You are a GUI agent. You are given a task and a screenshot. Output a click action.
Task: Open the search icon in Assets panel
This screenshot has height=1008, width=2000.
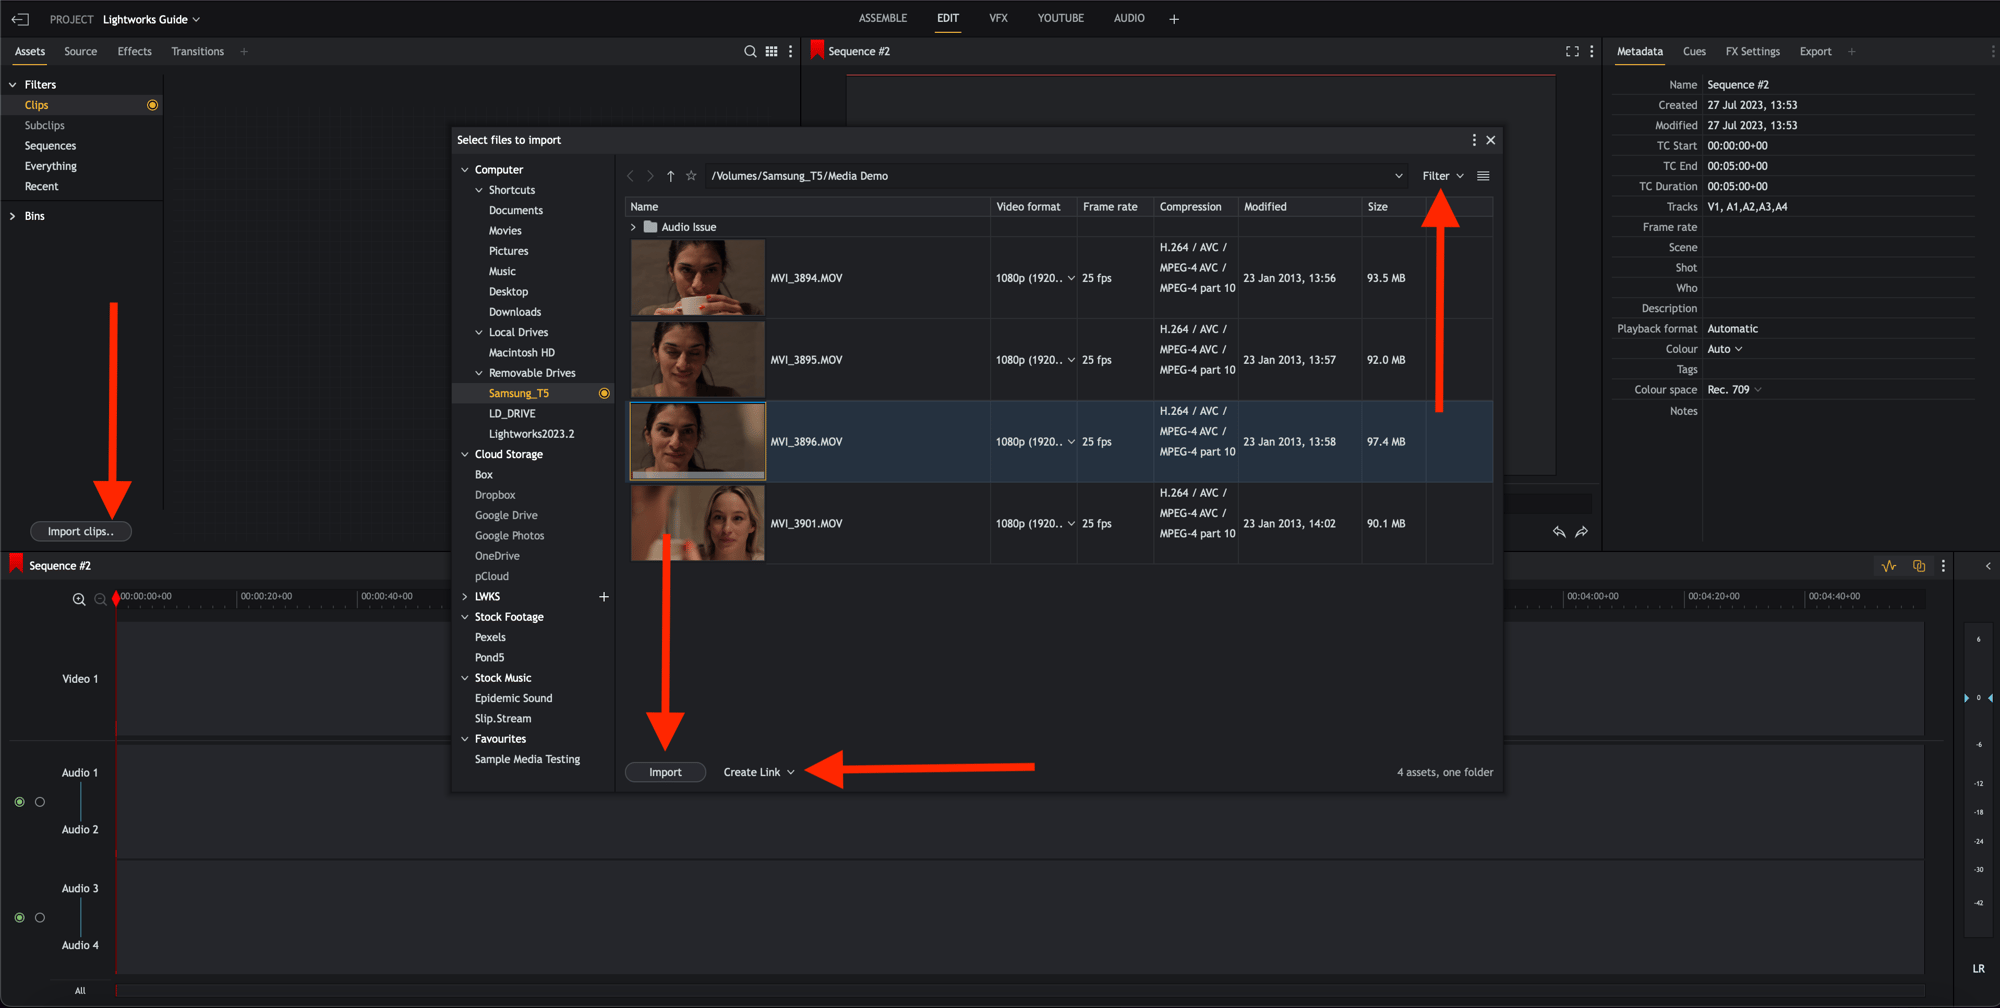tap(749, 51)
